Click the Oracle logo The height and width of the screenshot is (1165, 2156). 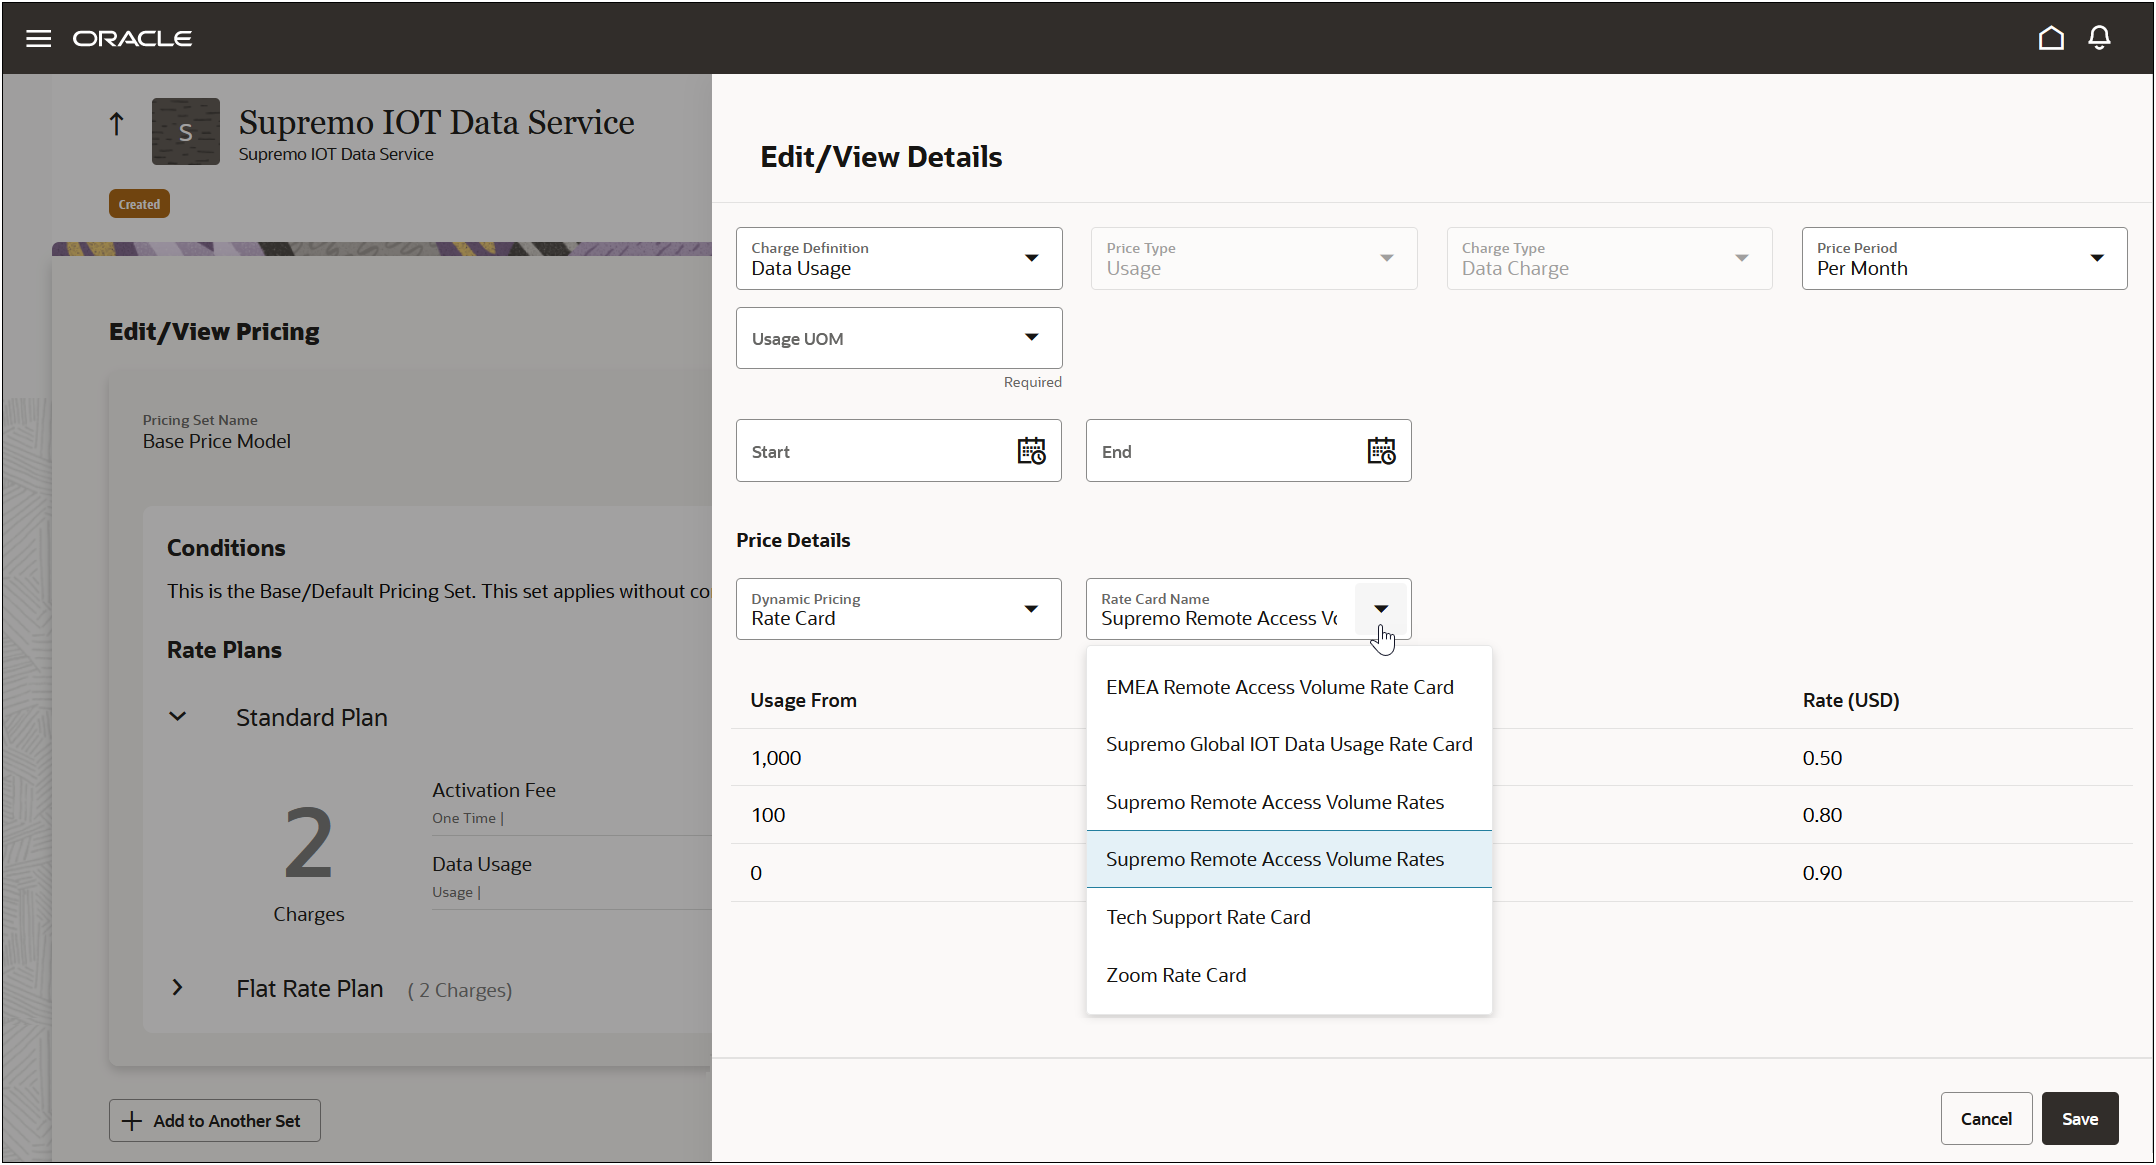click(132, 38)
